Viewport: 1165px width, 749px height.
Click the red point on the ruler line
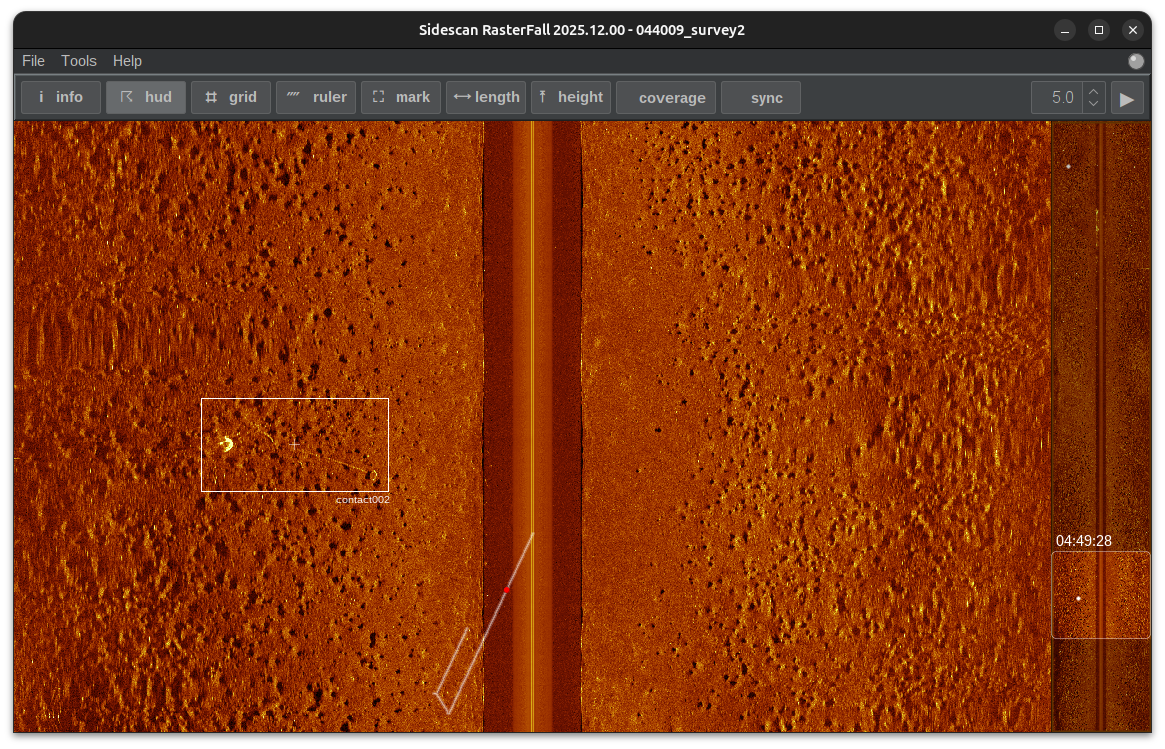point(506,590)
